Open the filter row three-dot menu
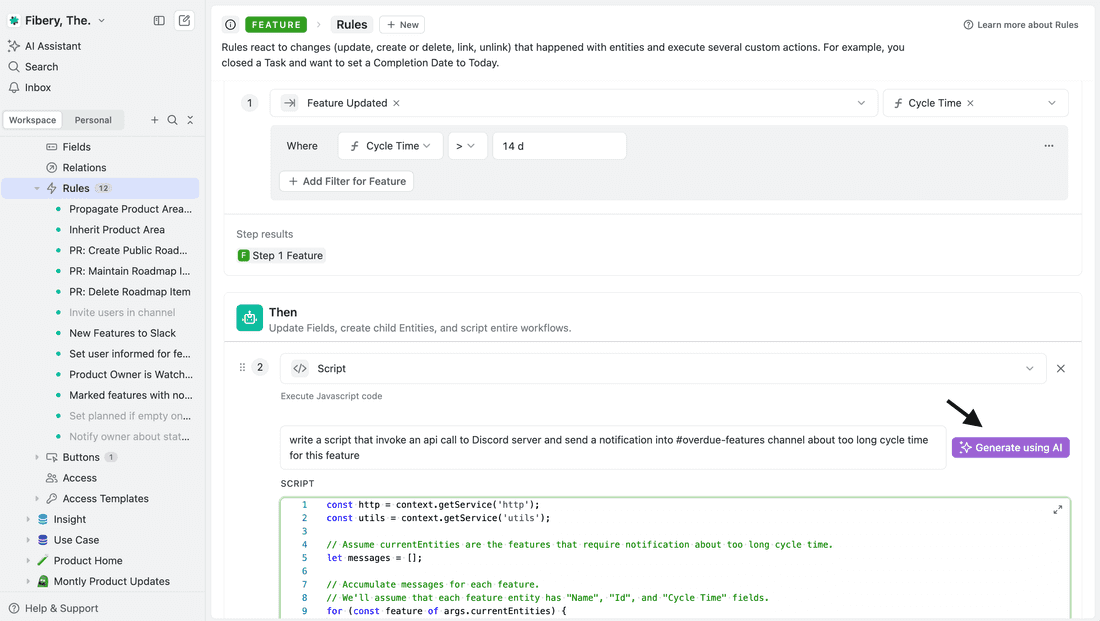This screenshot has height=621, width=1100. pos(1048,146)
